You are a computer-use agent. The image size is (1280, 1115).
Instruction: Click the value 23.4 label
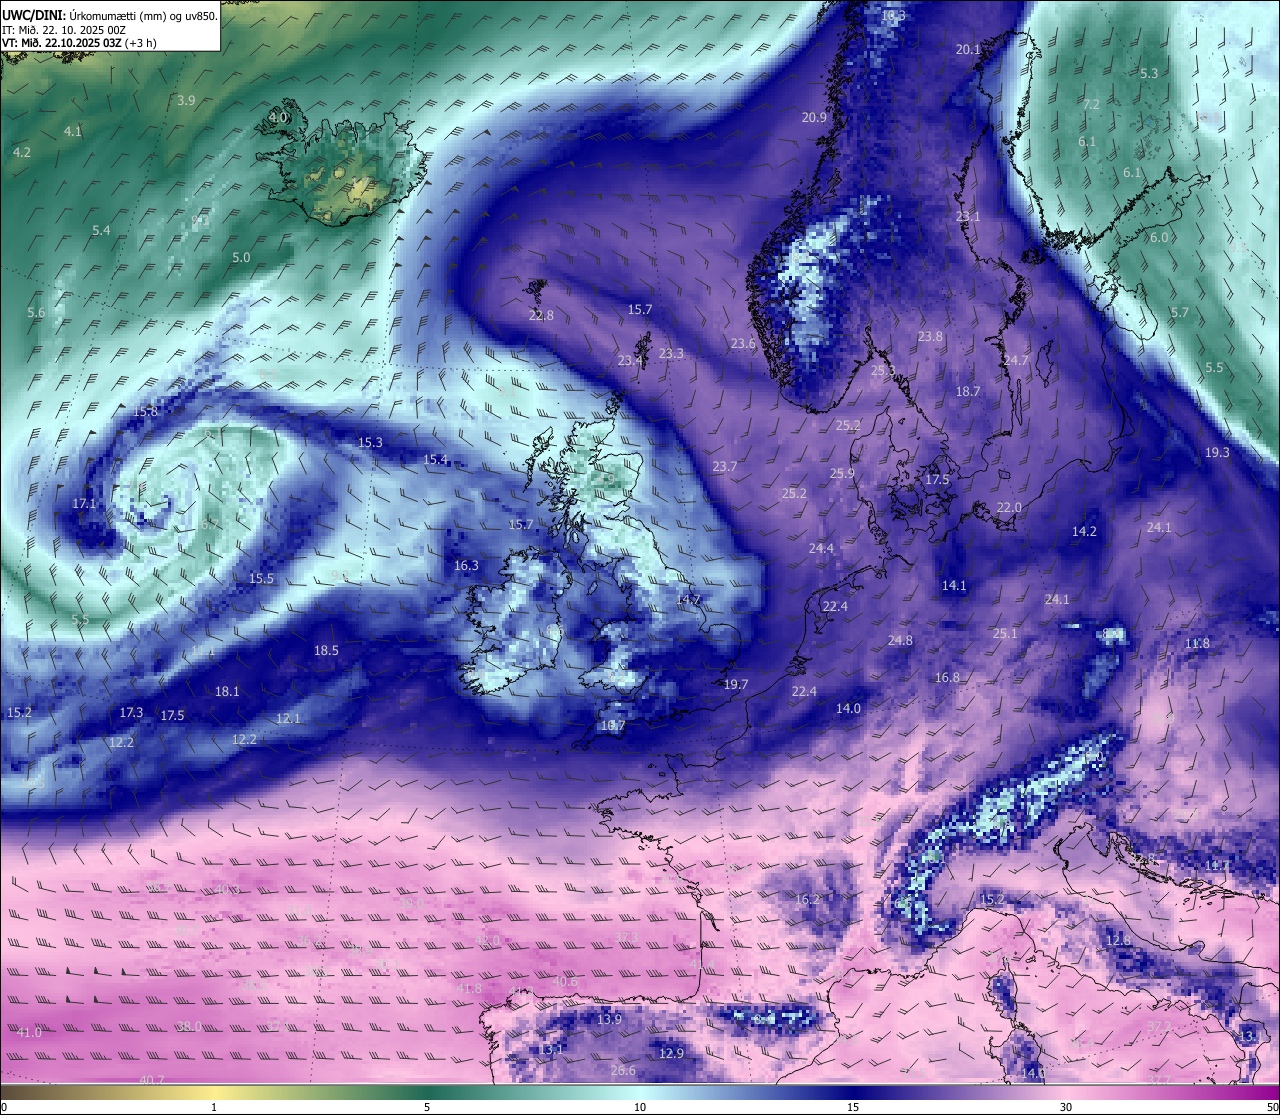point(630,362)
